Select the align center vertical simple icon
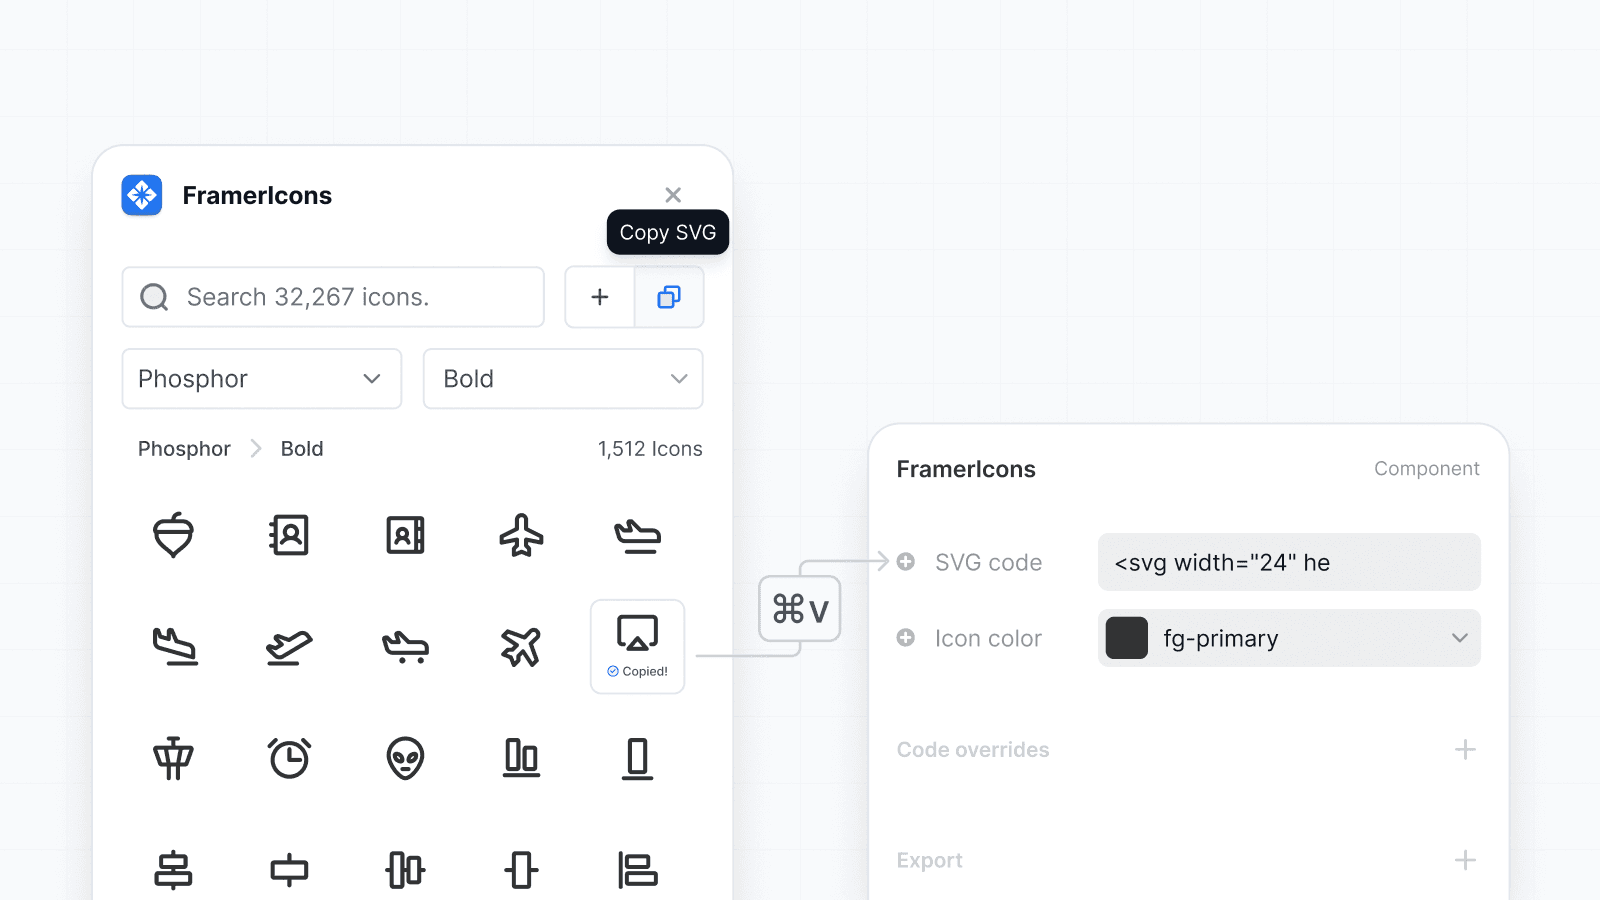Image resolution: width=1600 pixels, height=900 pixels. point(521,870)
